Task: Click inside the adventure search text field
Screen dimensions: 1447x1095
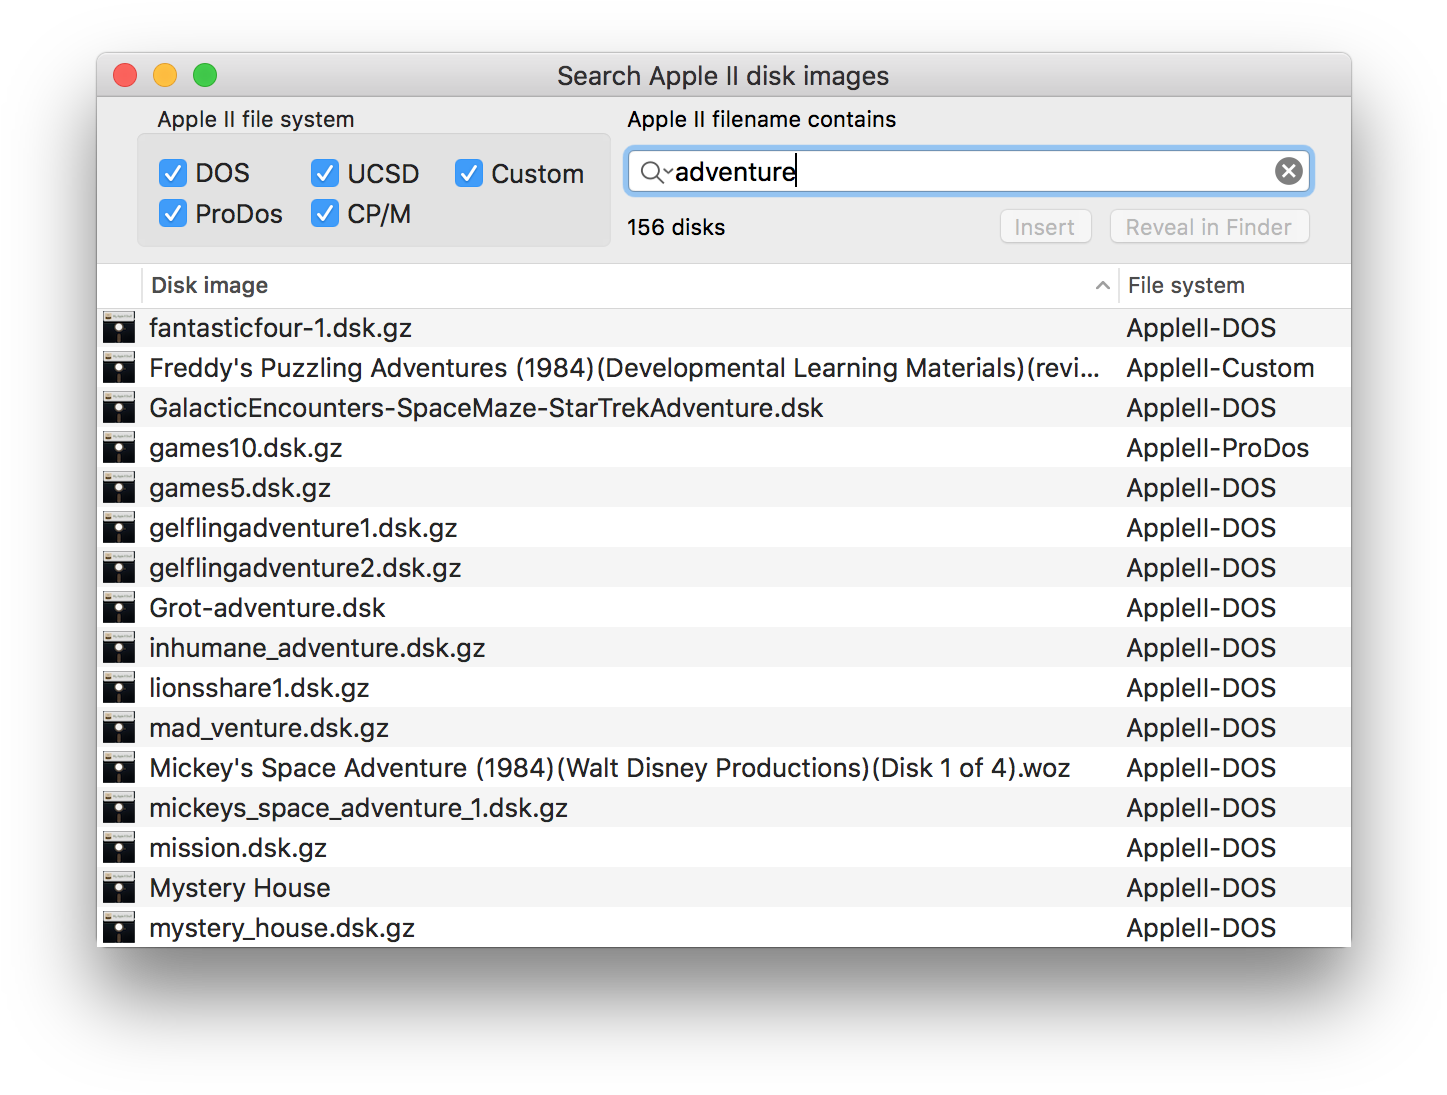Action: pos(1000,172)
